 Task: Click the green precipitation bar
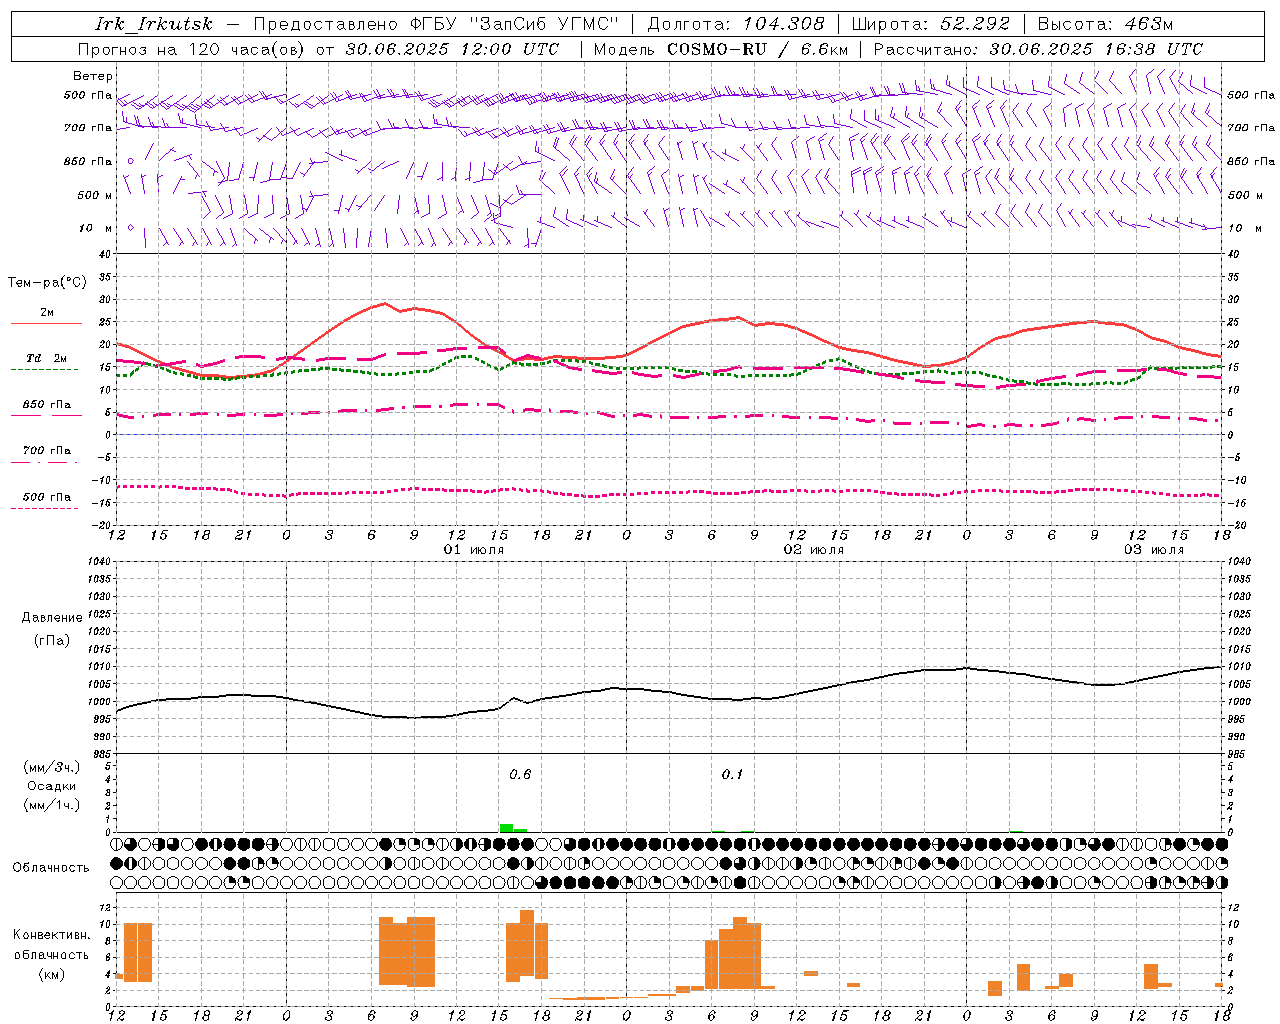(507, 828)
